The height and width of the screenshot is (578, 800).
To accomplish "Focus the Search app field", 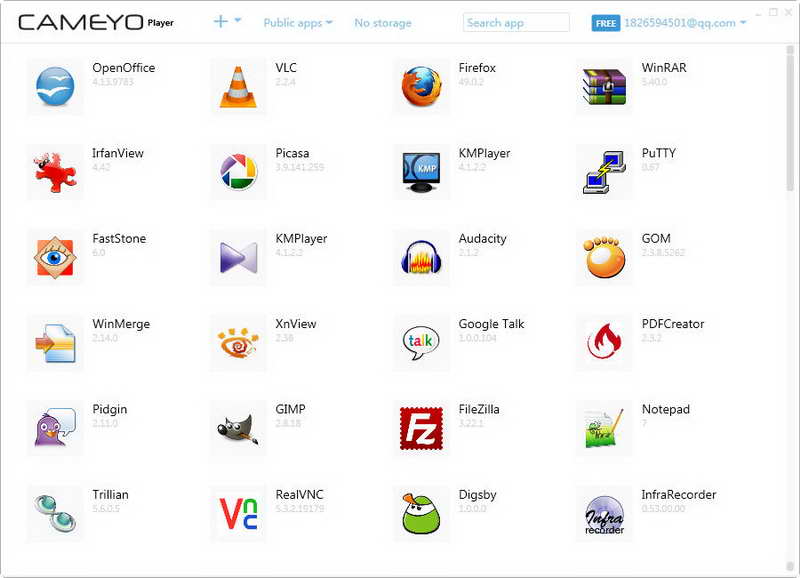I will (x=516, y=23).
